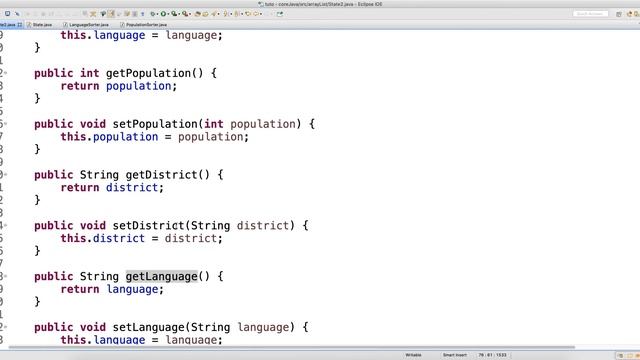The image size is (640, 360).
Task: Switch to the Java perspective icon
Action: pos(629,14)
